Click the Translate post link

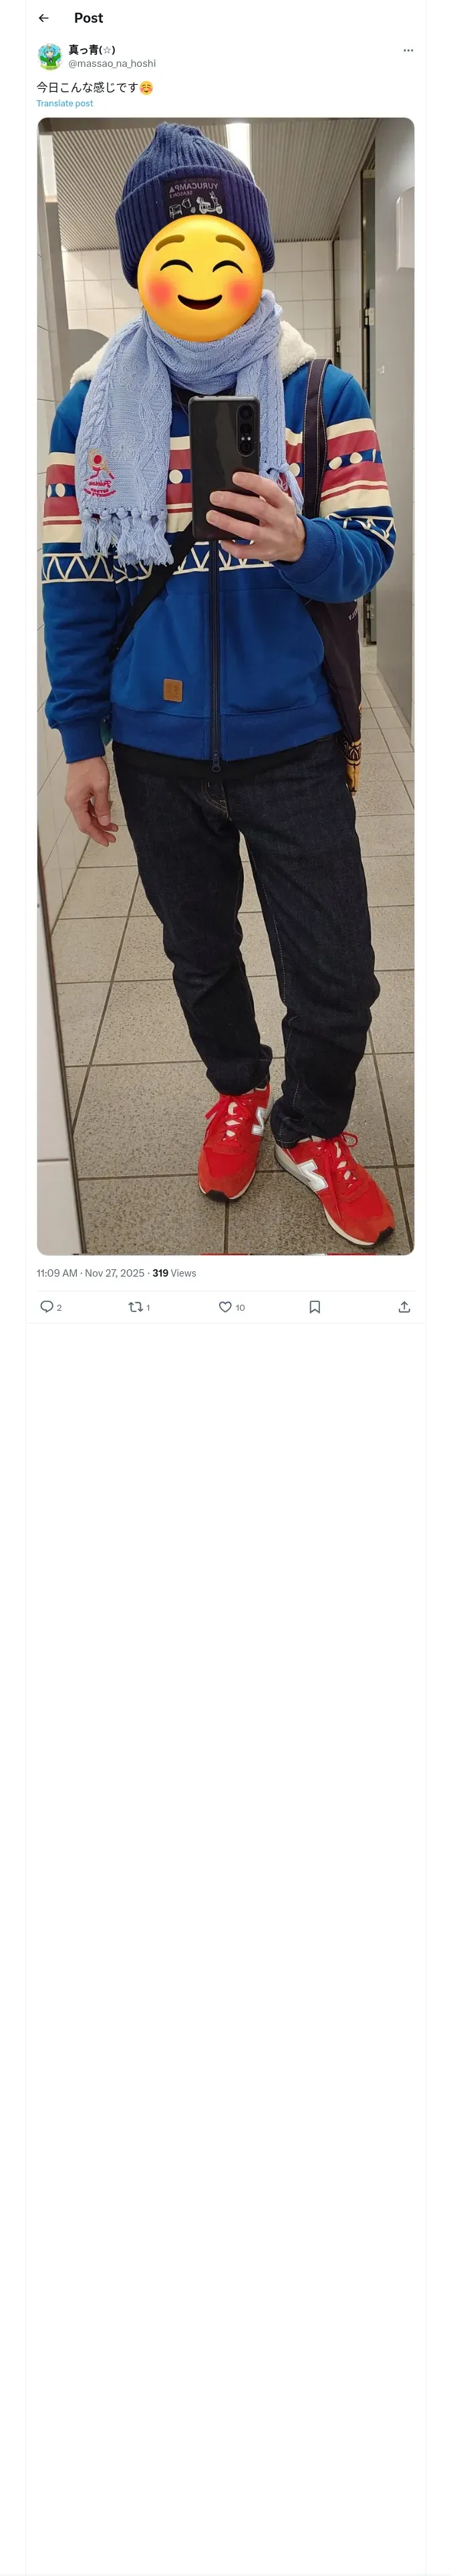click(x=65, y=103)
